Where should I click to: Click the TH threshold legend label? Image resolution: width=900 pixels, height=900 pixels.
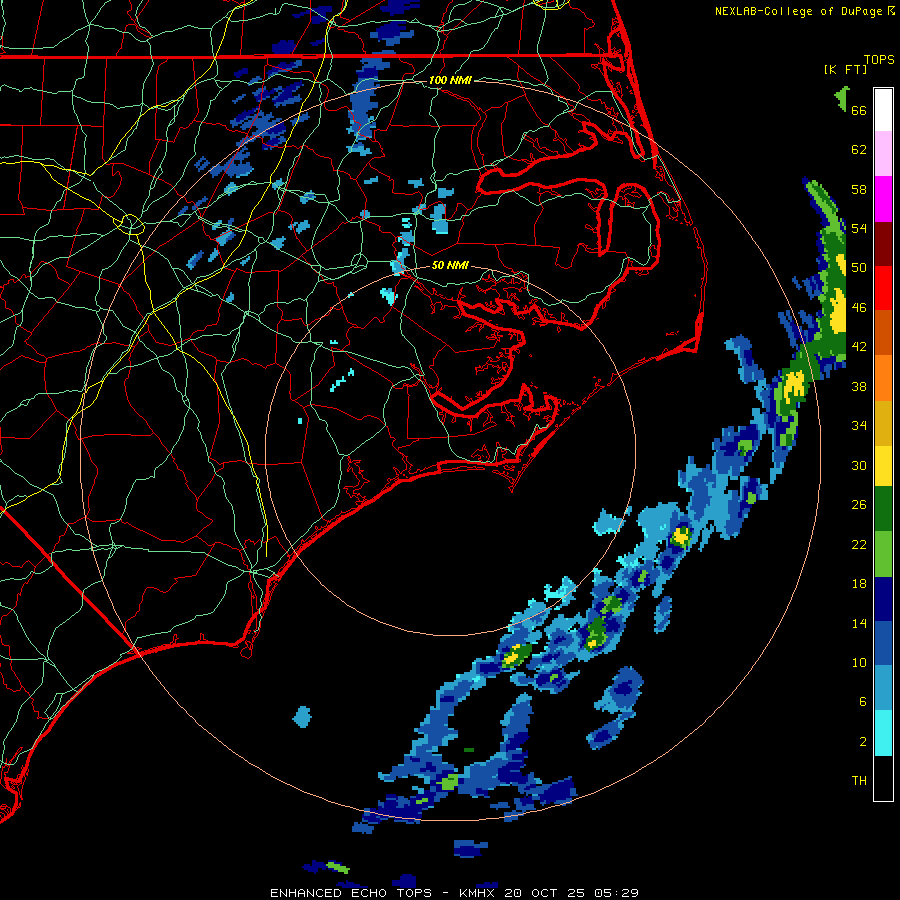(859, 780)
